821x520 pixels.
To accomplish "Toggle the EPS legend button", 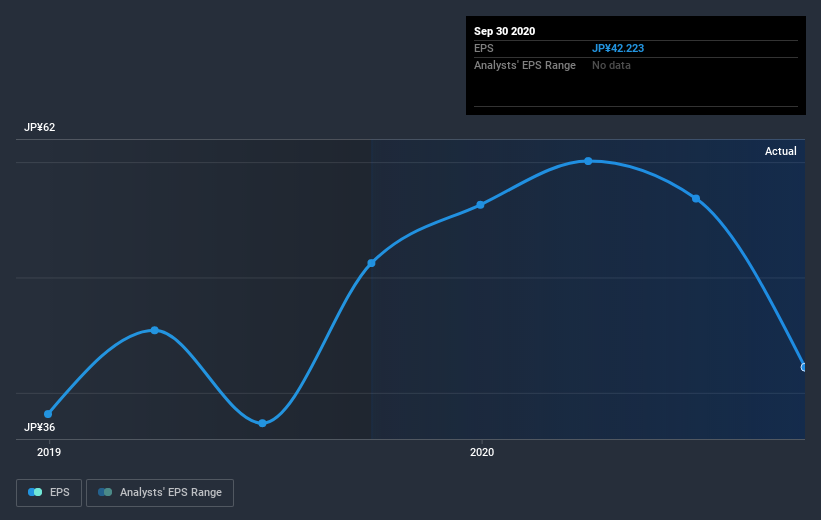I will [49, 492].
